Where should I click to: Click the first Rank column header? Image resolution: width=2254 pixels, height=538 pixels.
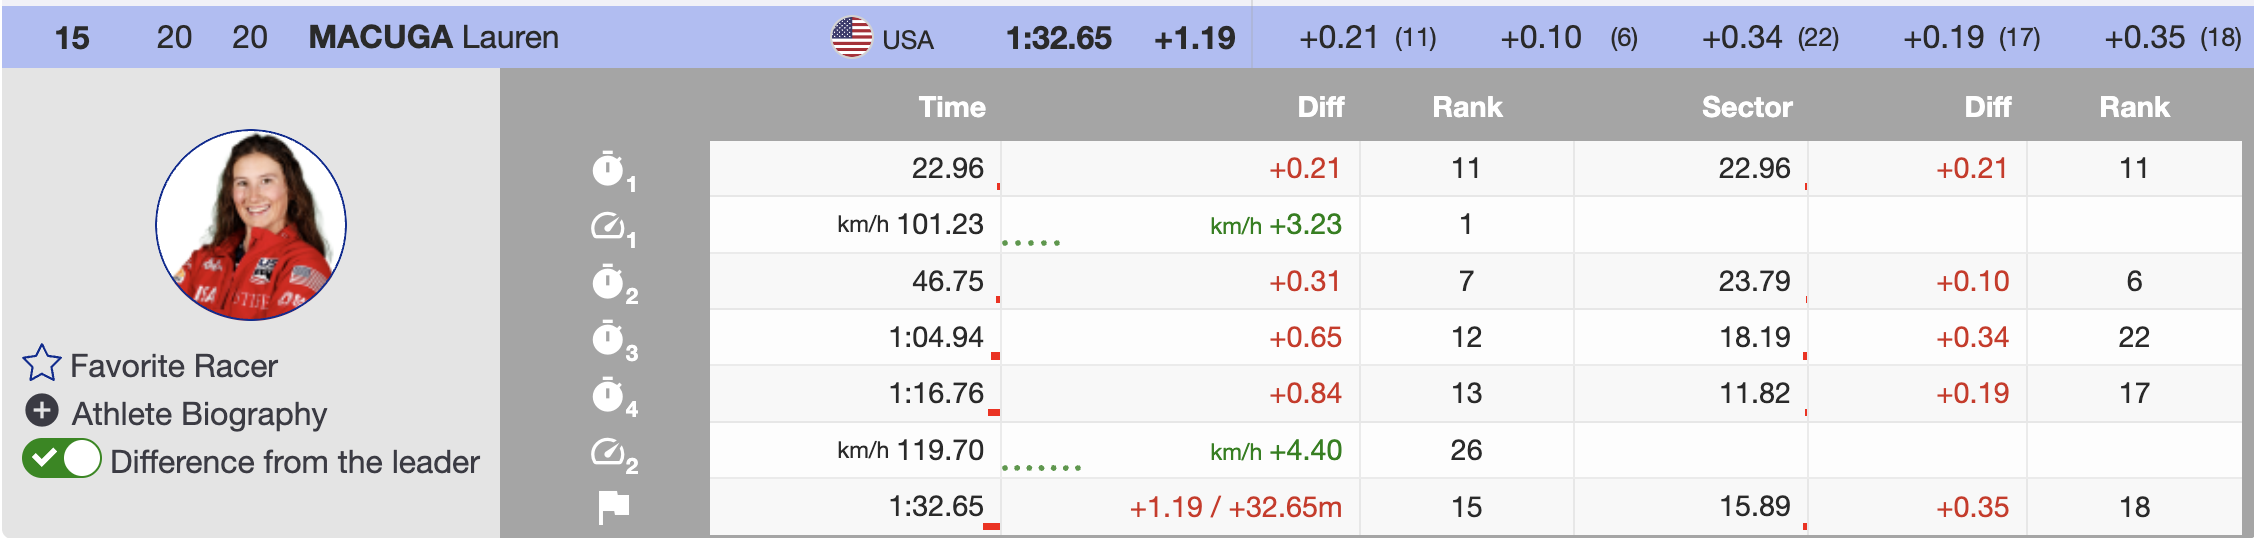[1466, 107]
